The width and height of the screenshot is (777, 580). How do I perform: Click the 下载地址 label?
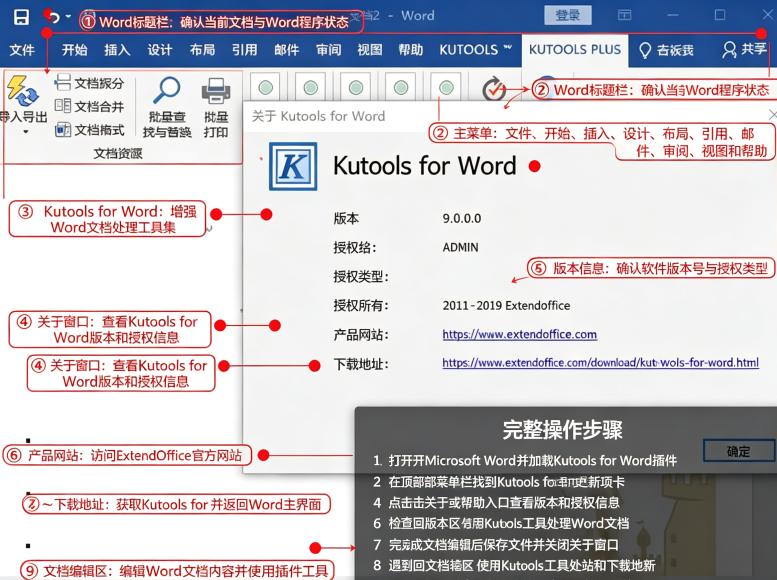pos(361,364)
